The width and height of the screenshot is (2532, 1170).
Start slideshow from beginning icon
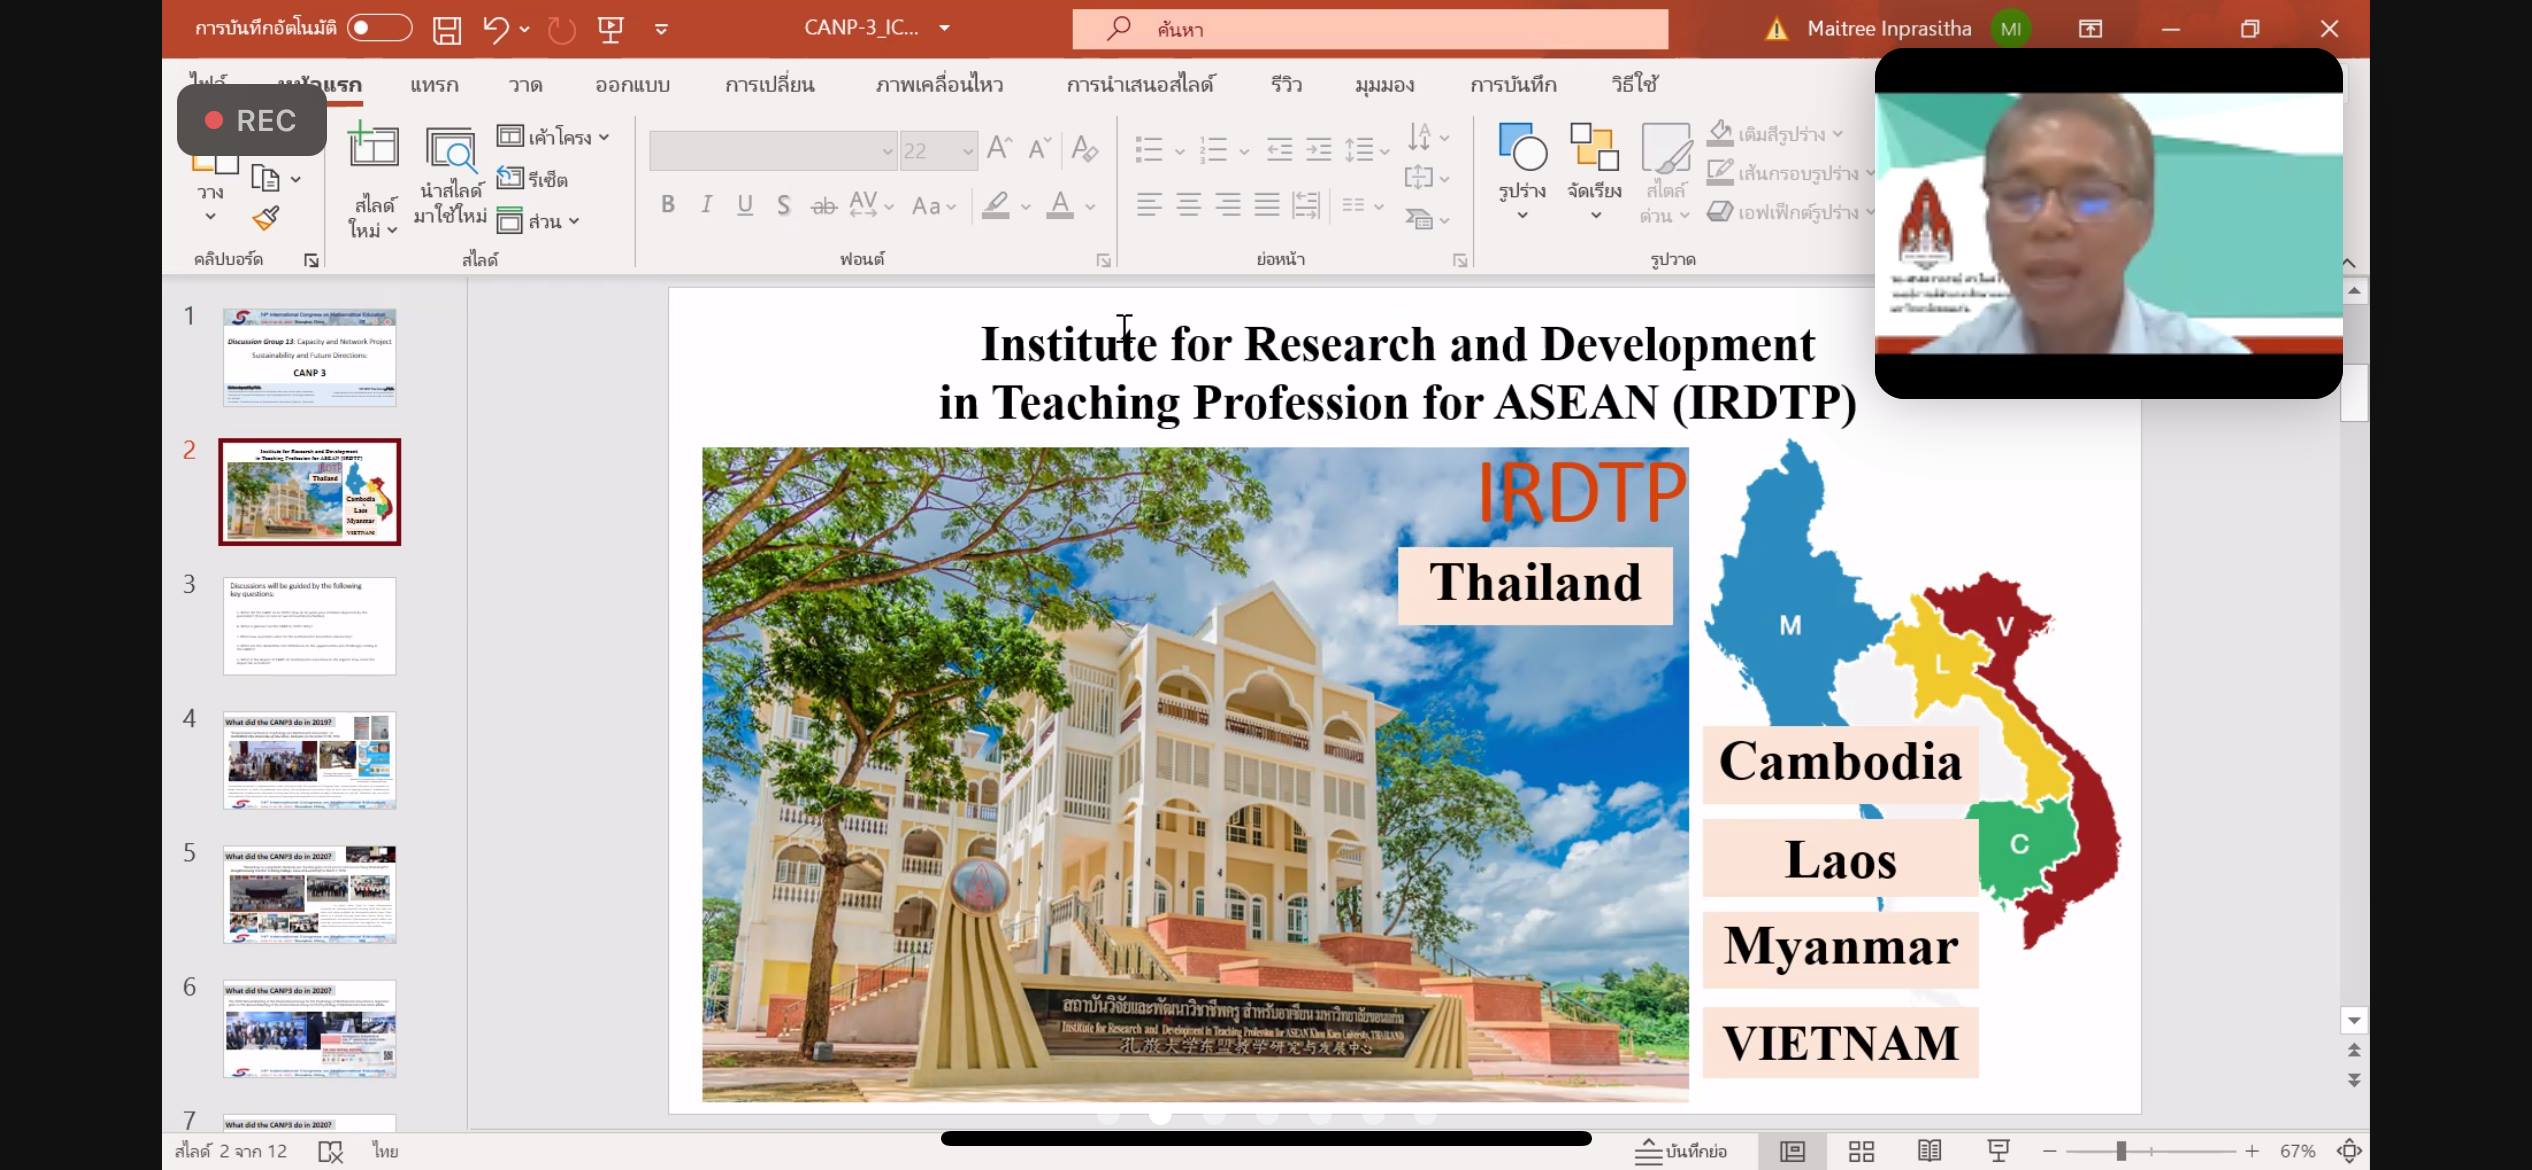tap(610, 30)
